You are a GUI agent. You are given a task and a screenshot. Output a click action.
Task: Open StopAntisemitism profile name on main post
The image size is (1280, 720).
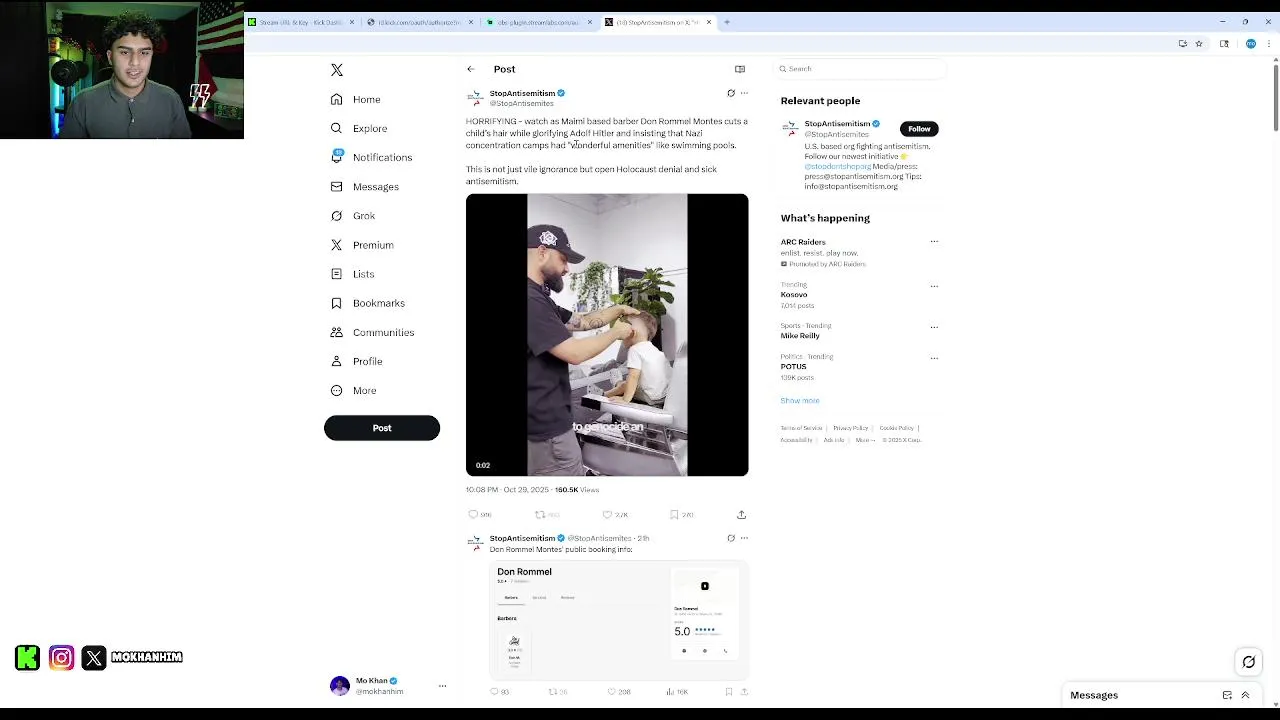tap(522, 93)
